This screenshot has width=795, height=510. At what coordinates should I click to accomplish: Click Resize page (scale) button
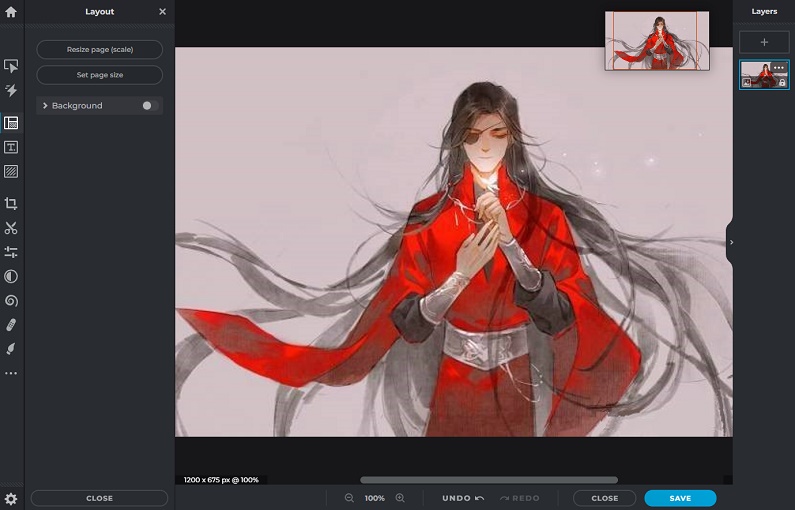[x=99, y=50]
